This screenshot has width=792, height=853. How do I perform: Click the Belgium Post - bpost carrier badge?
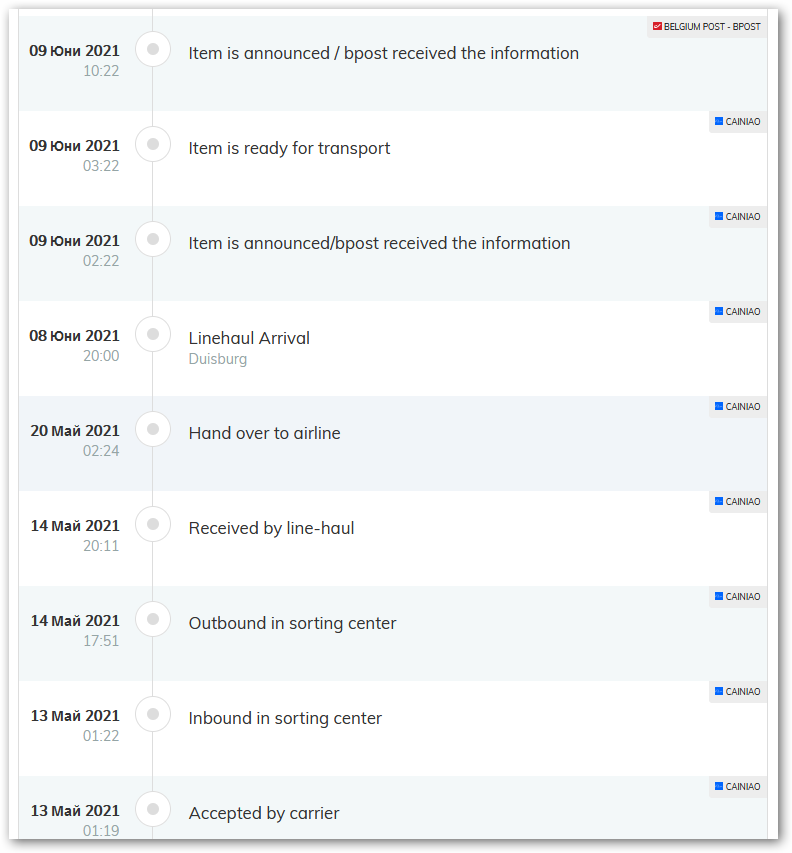pos(706,27)
